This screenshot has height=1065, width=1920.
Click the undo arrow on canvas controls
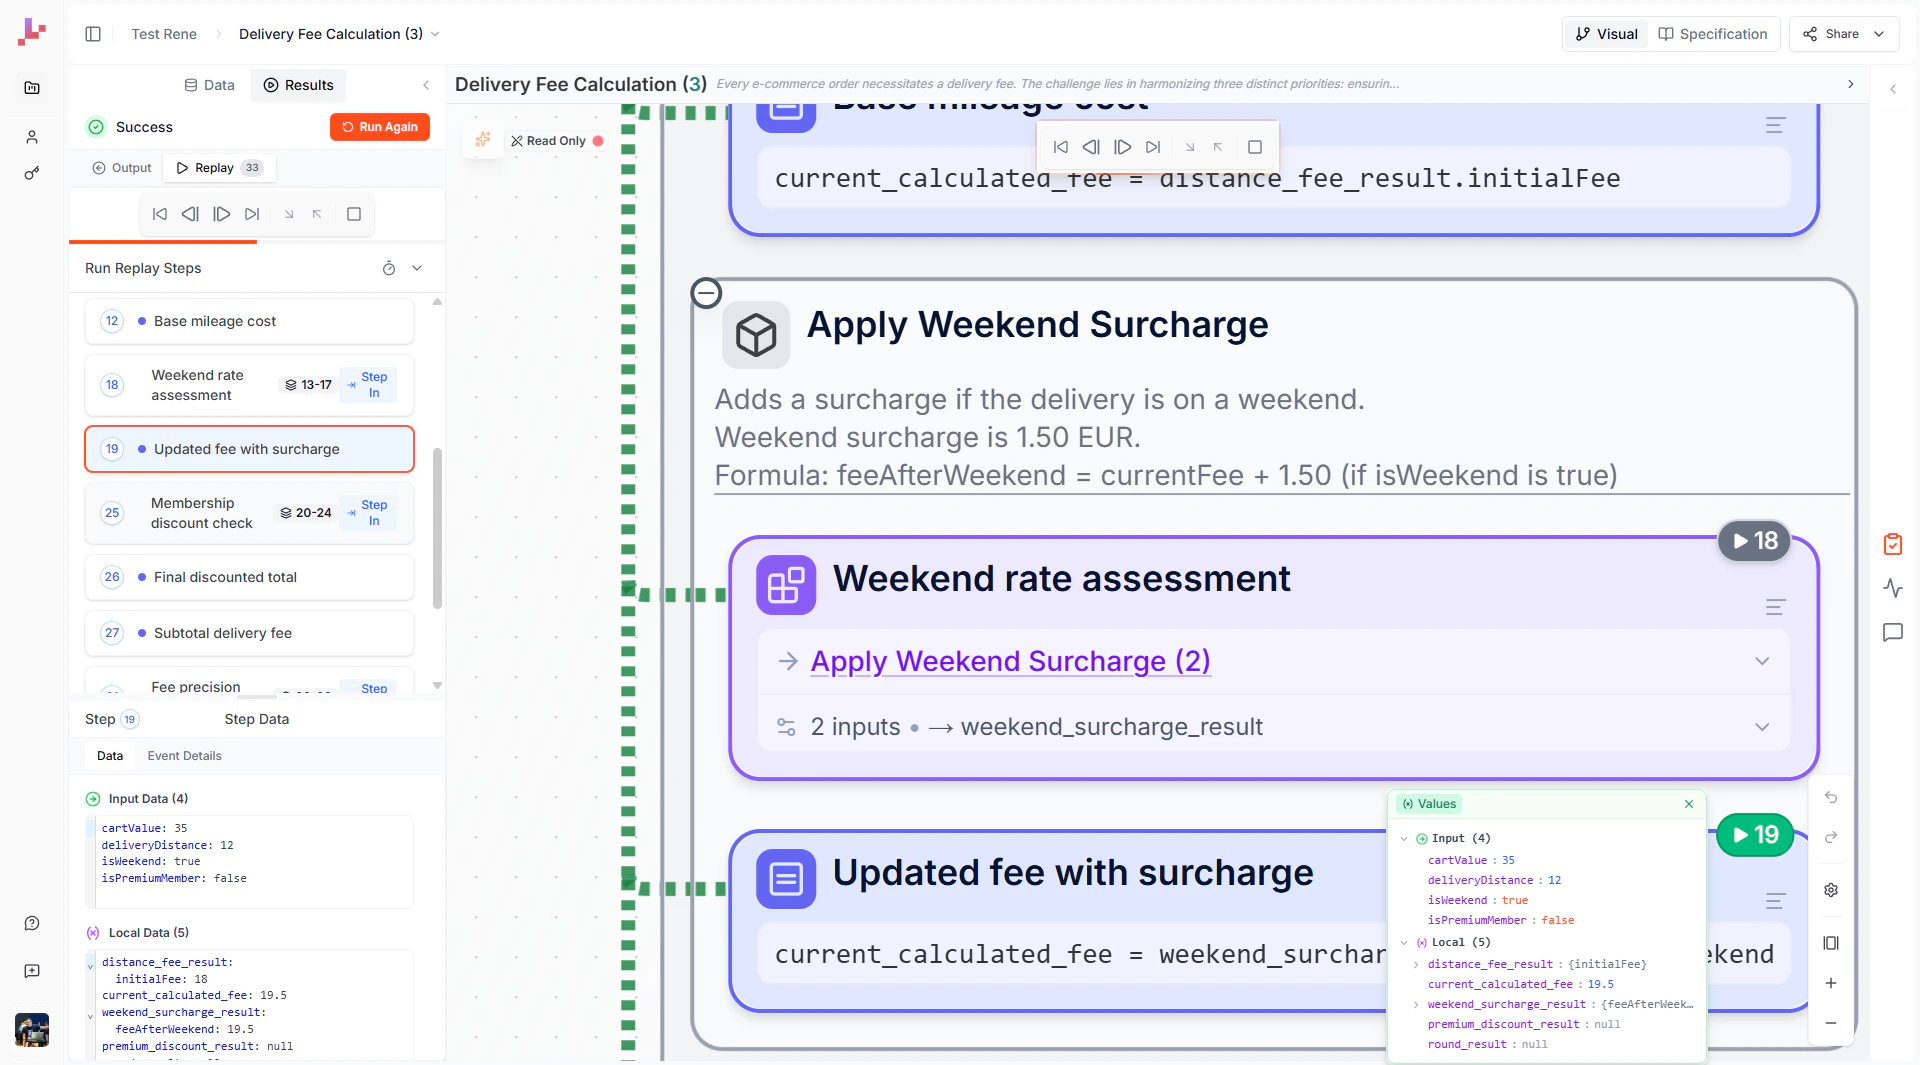click(1831, 797)
